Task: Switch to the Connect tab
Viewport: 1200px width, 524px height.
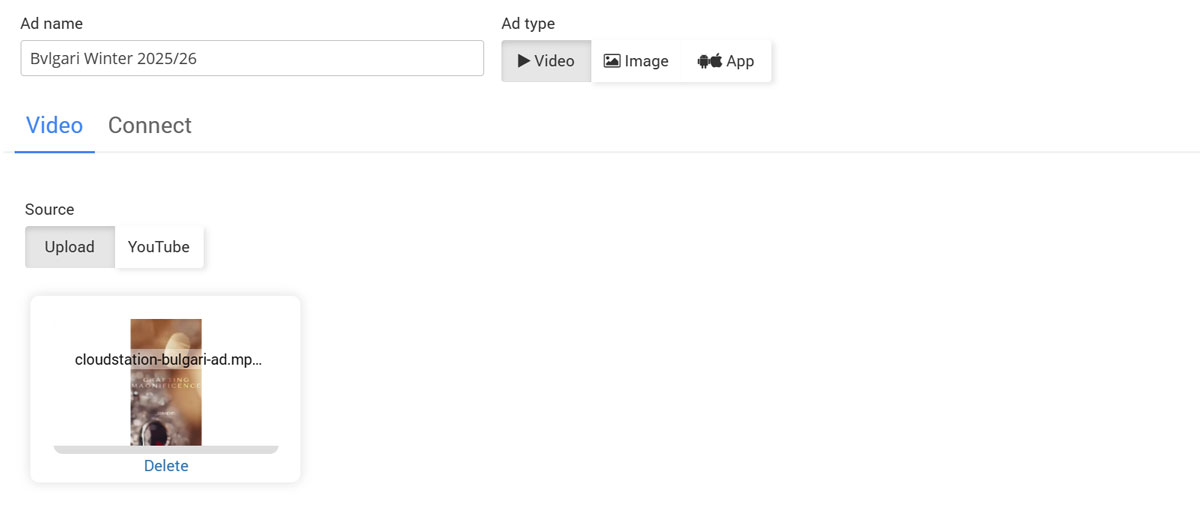Action: (150, 126)
